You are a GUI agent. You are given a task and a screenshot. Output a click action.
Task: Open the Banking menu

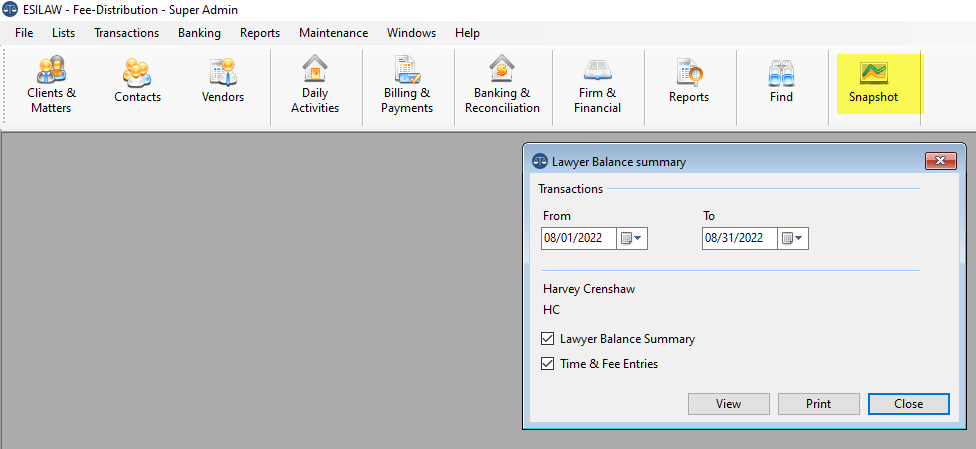tap(199, 33)
